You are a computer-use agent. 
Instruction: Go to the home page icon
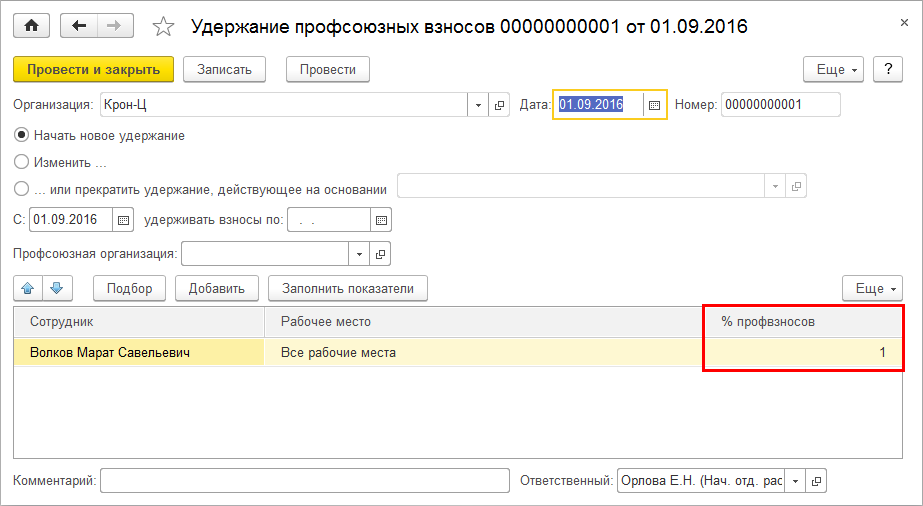31,26
